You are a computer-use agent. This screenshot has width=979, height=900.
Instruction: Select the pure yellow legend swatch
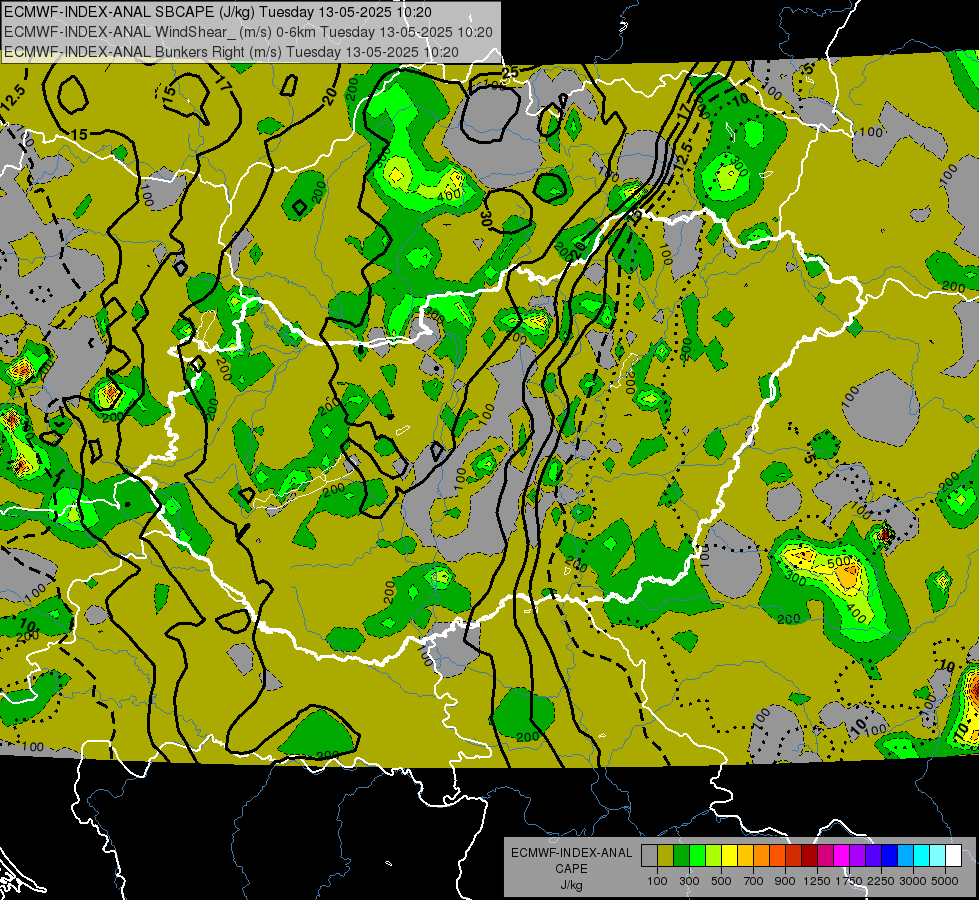(x=729, y=855)
